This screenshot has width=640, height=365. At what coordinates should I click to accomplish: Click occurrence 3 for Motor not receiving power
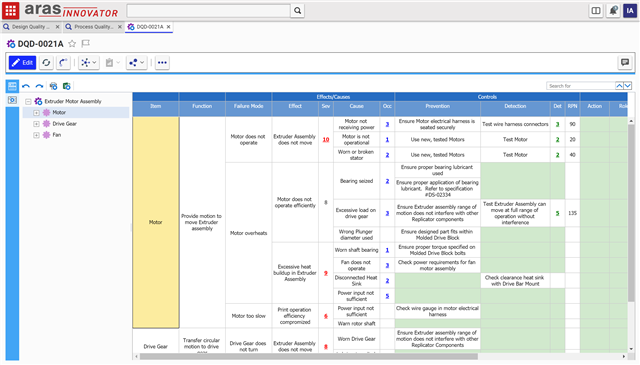point(387,124)
